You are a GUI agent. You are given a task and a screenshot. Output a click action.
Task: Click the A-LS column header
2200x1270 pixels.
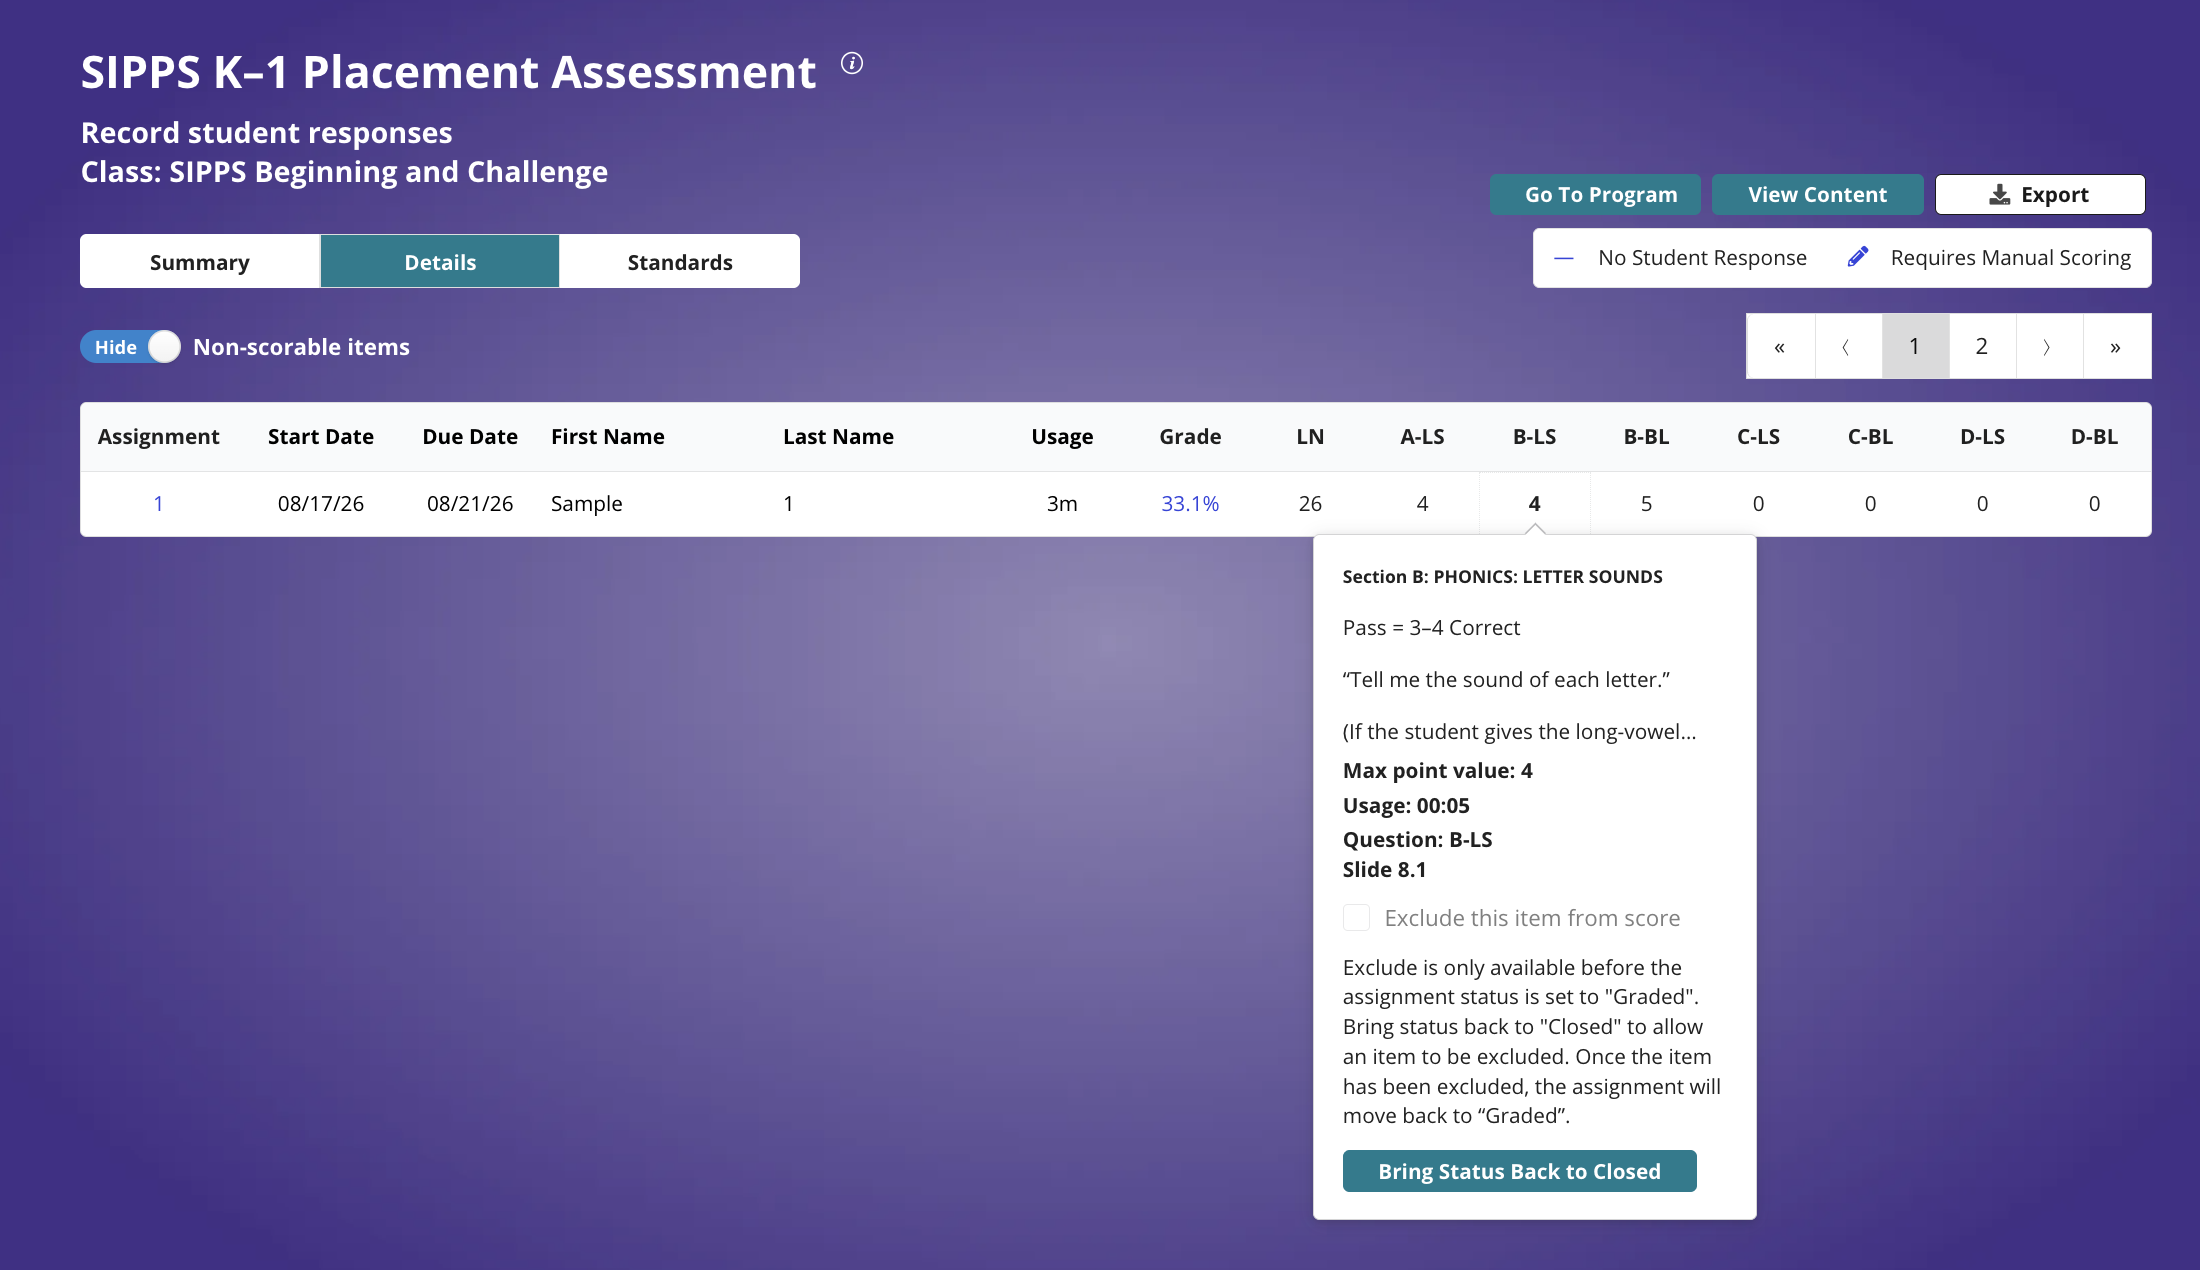(x=1422, y=437)
